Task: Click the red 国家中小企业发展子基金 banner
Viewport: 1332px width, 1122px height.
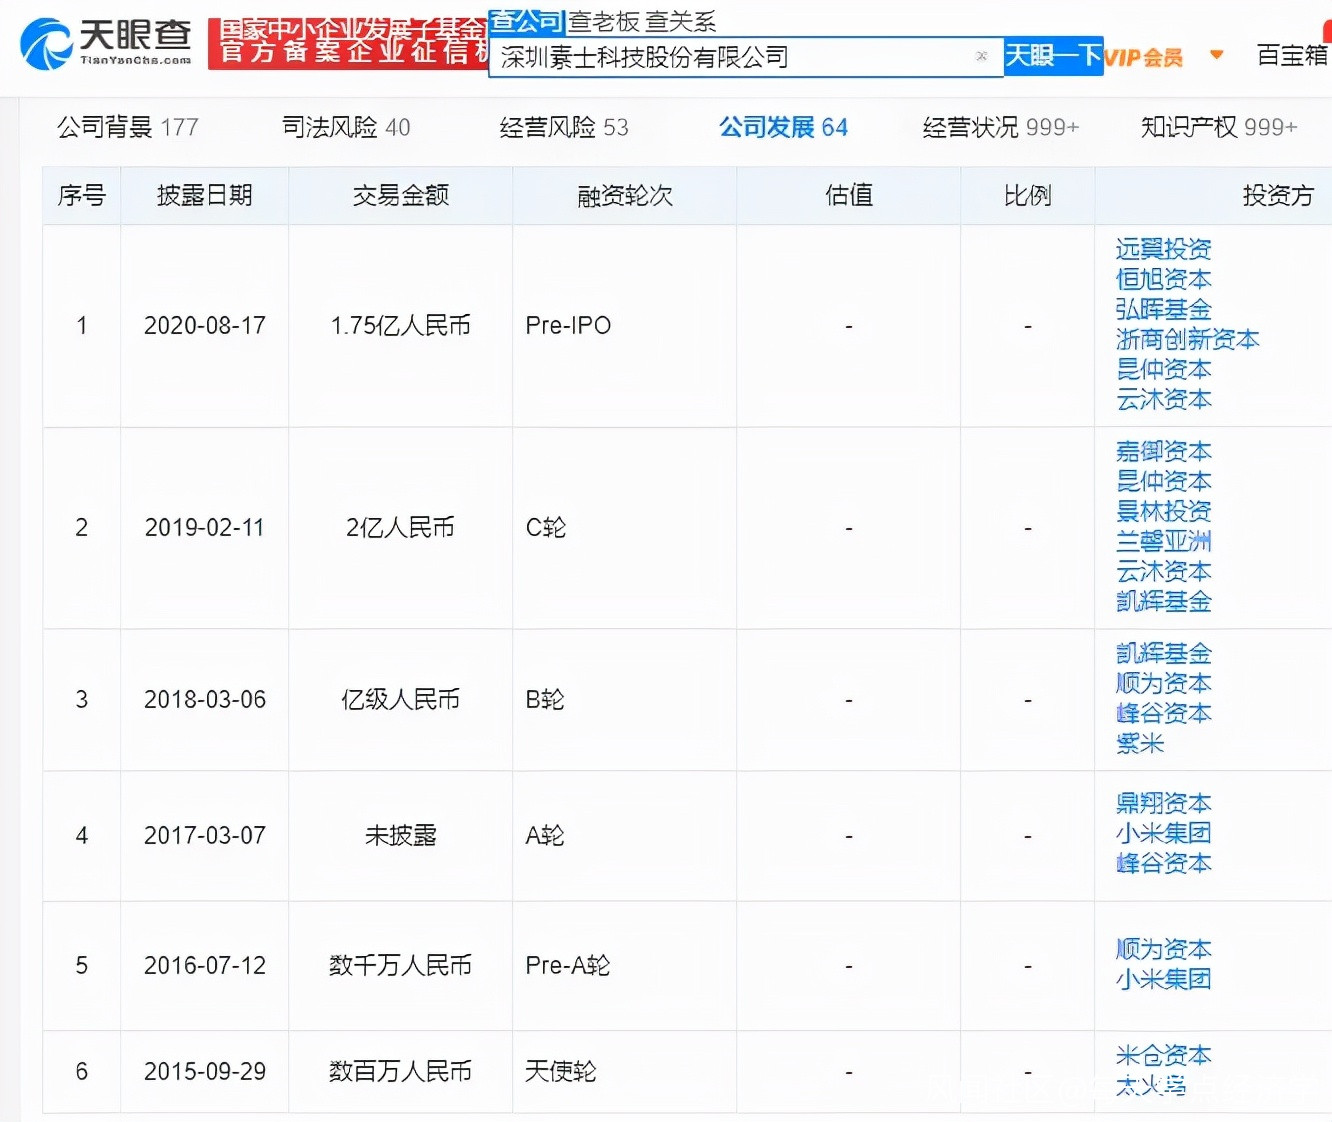Action: tap(348, 43)
